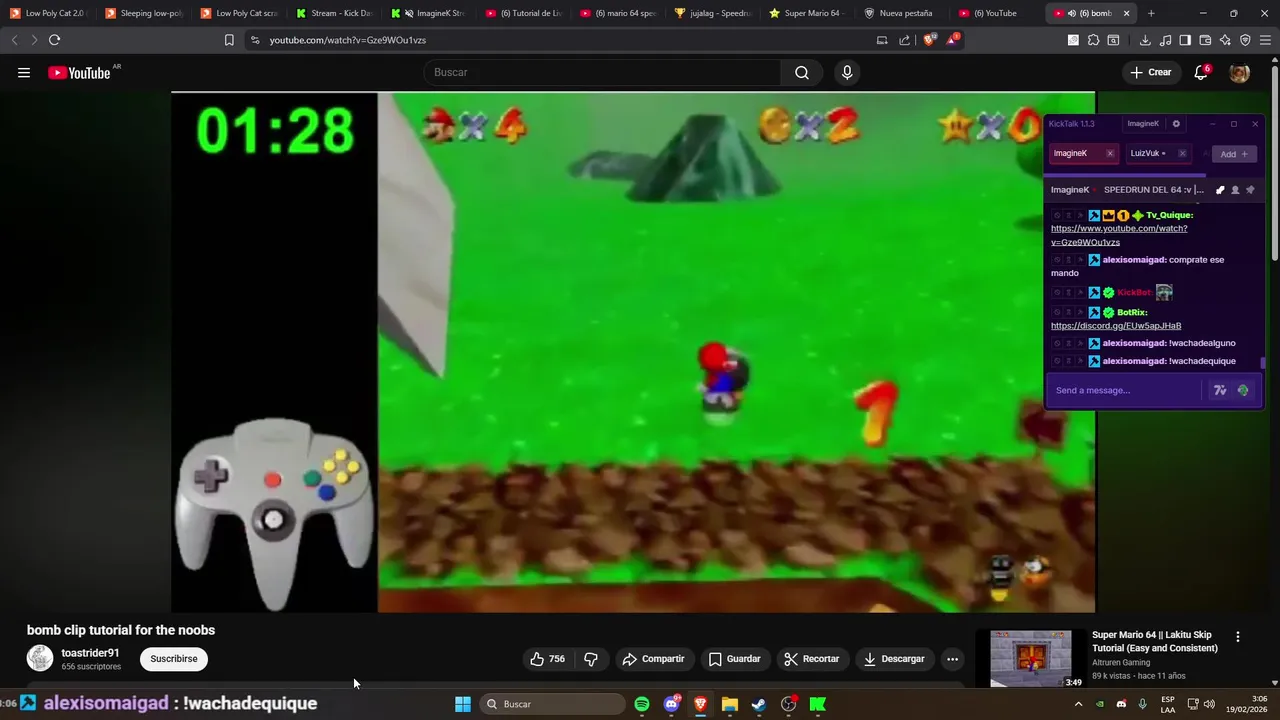
Task: Click the browser address bar URL
Action: [x=347, y=40]
